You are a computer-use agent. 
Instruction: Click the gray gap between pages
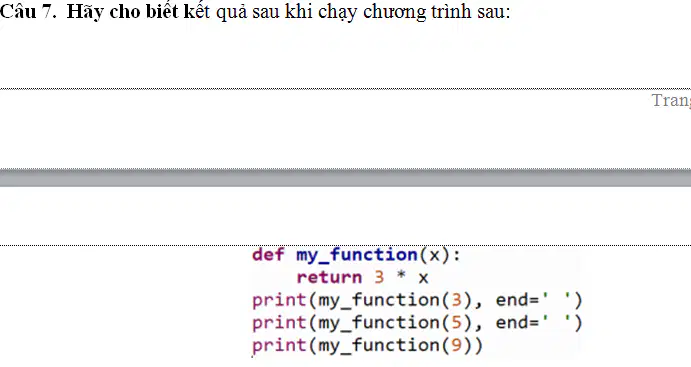[x=346, y=178]
